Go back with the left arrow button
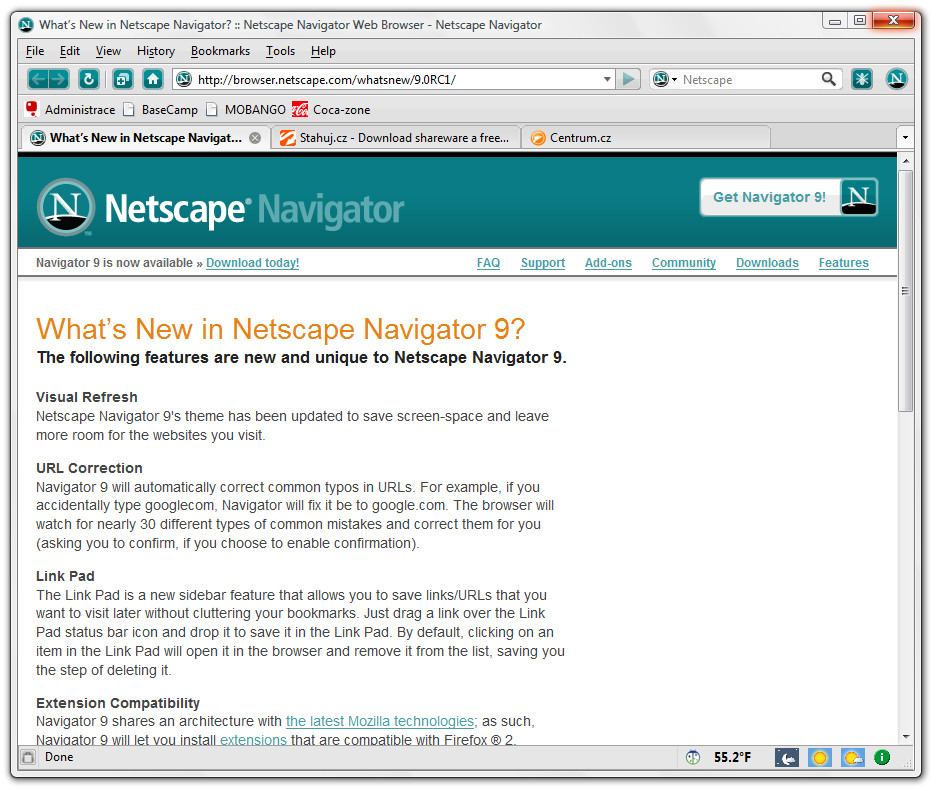This screenshot has height=791, width=936. pyautogui.click(x=38, y=79)
